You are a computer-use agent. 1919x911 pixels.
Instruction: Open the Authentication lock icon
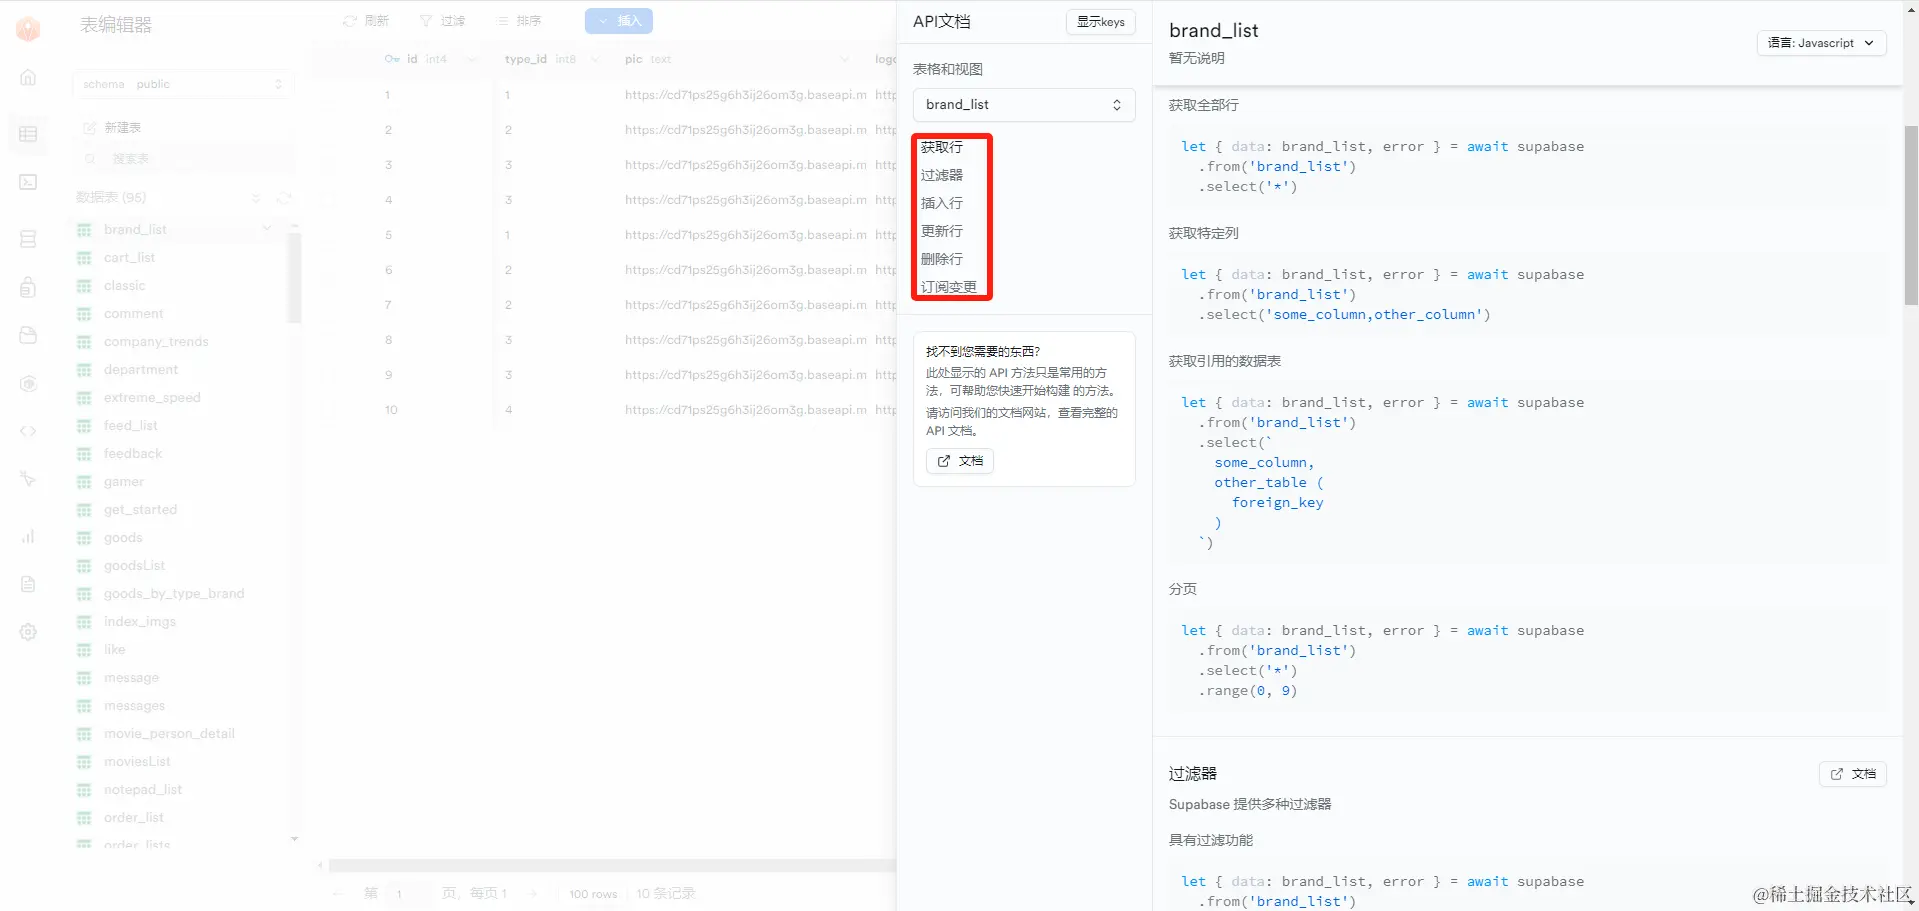click(x=28, y=288)
